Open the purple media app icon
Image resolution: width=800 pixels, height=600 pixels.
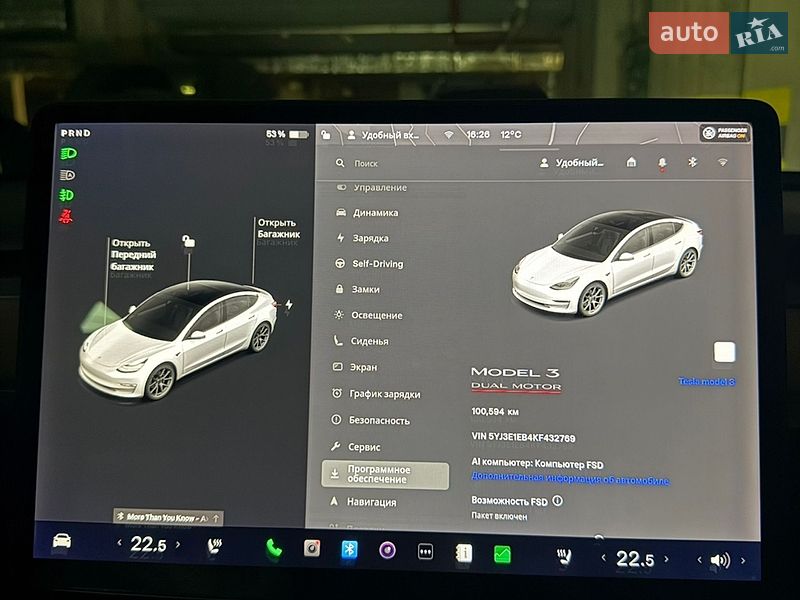coord(387,550)
